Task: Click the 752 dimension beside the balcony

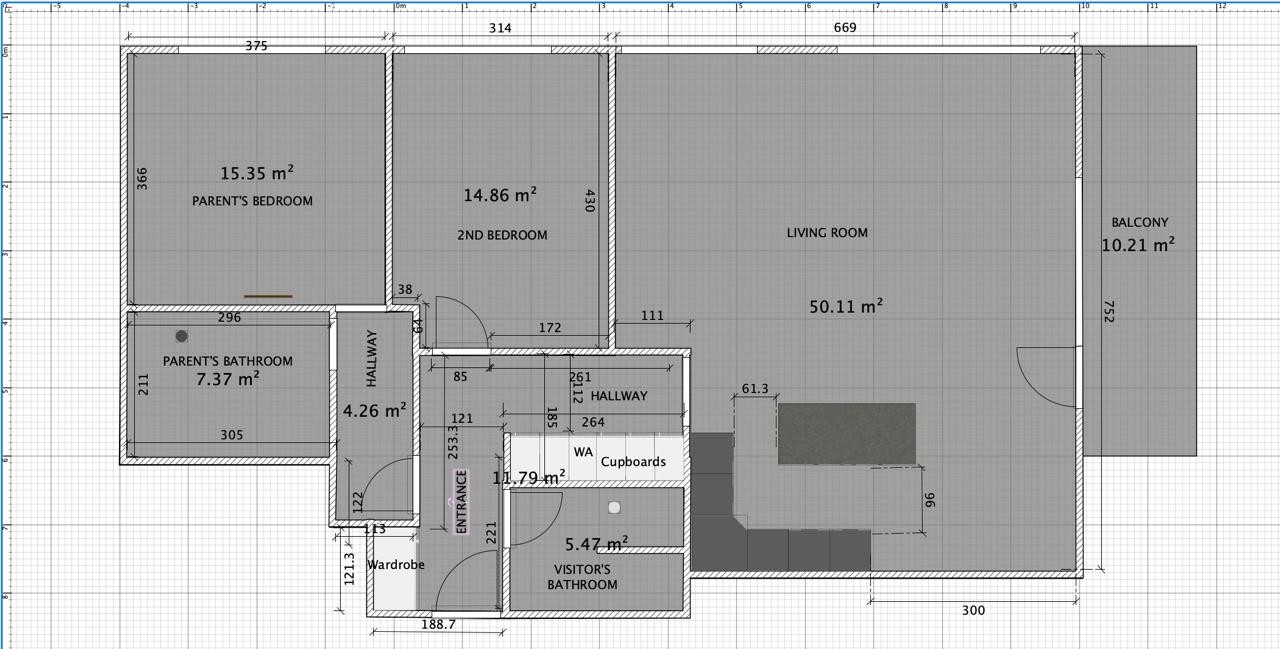Action: click(1108, 311)
